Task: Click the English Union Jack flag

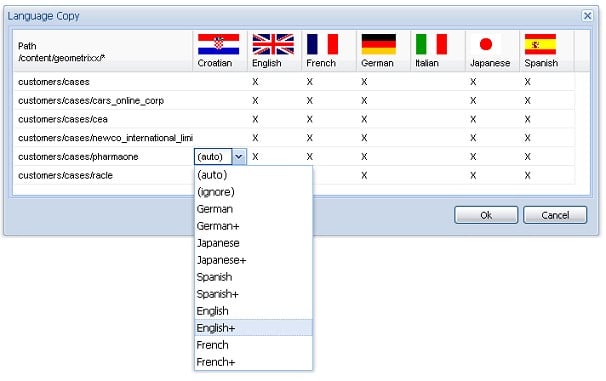Action: tap(273, 44)
